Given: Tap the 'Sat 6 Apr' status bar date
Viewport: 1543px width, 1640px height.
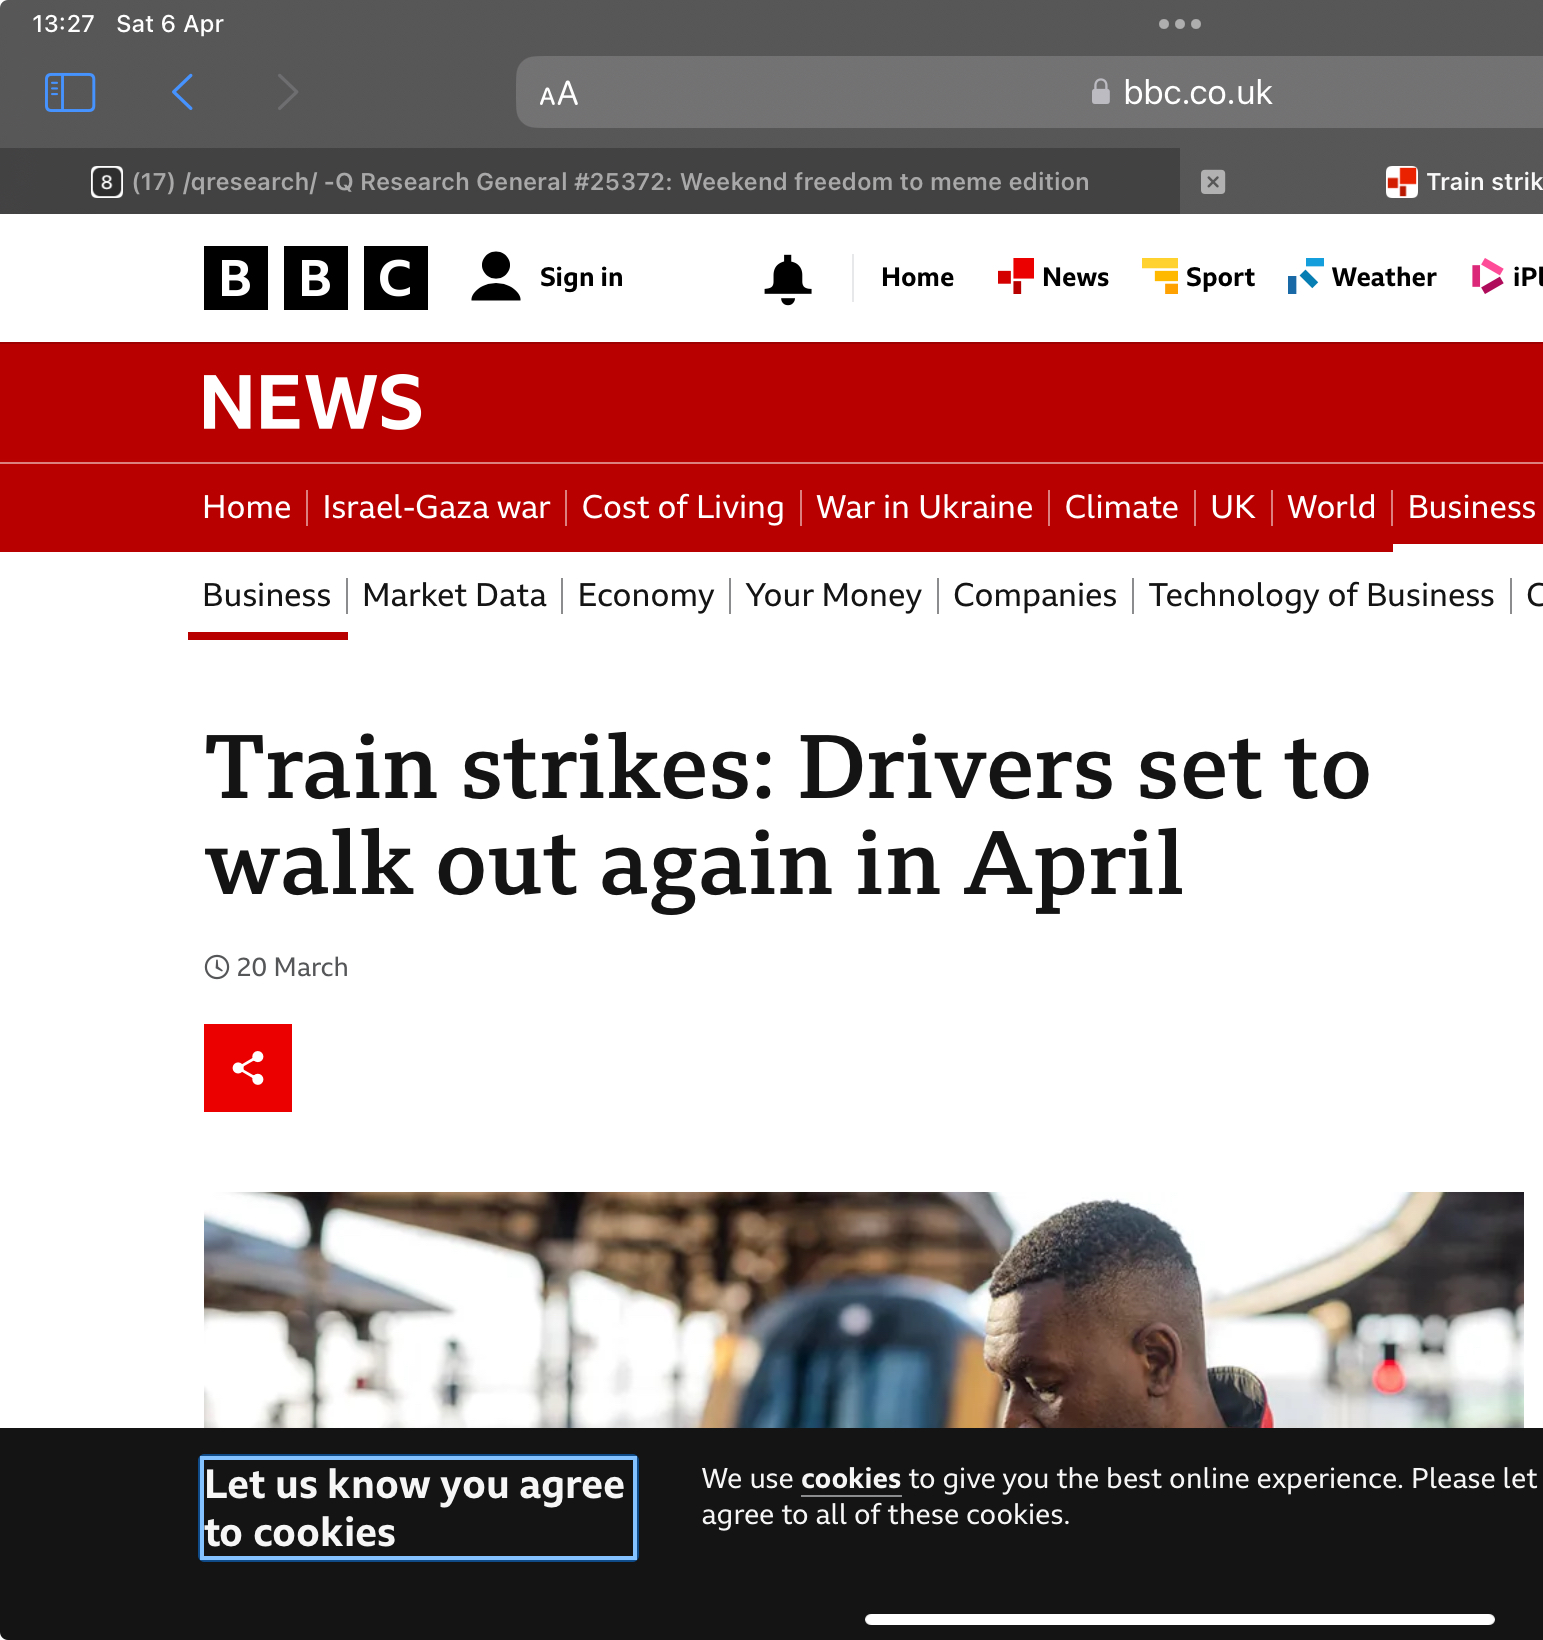Looking at the screenshot, I should [x=170, y=24].
